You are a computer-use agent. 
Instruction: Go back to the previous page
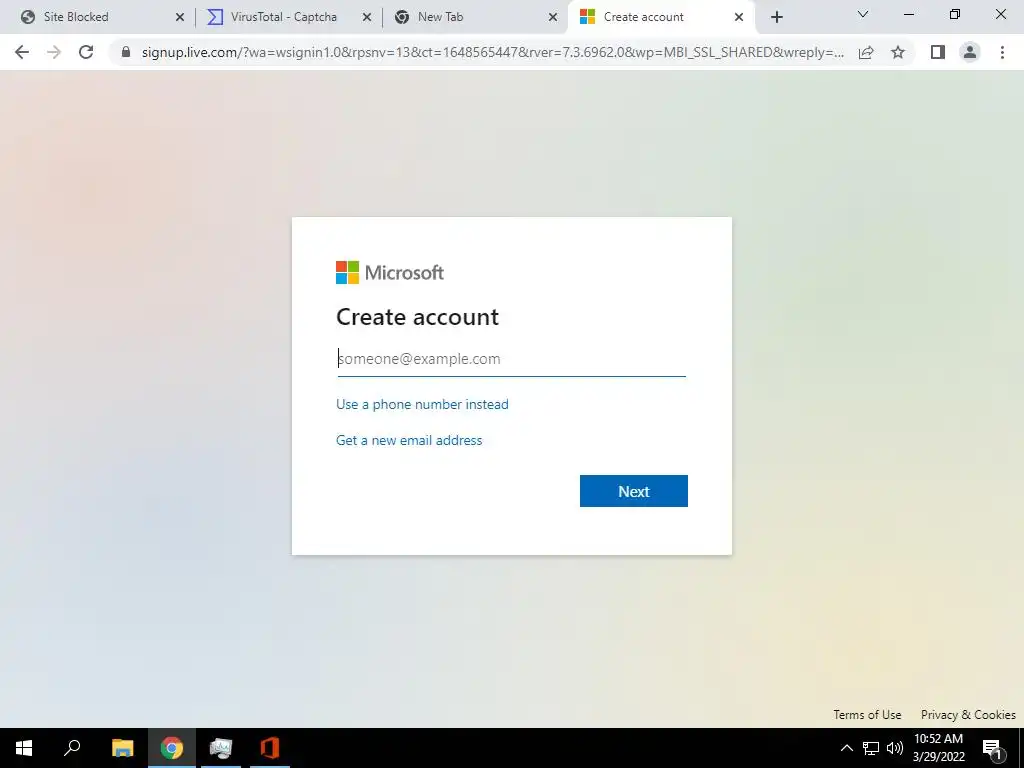click(22, 52)
